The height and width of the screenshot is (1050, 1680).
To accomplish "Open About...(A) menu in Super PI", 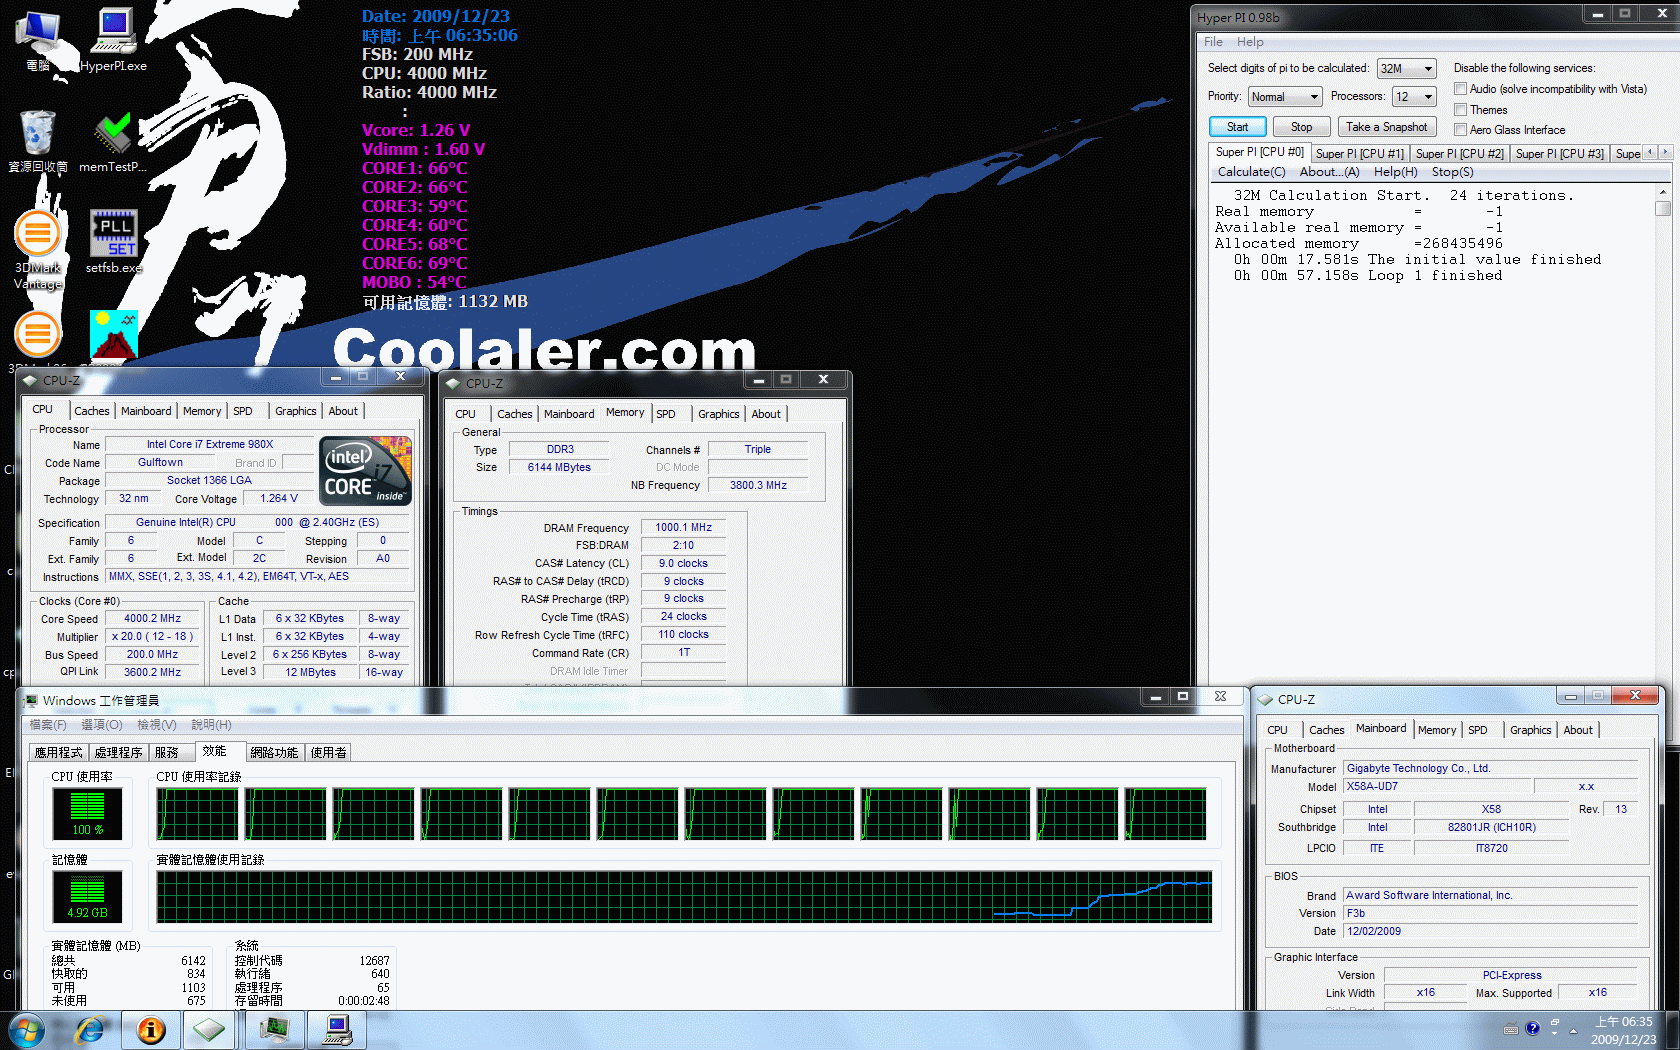I will click(x=1329, y=172).
